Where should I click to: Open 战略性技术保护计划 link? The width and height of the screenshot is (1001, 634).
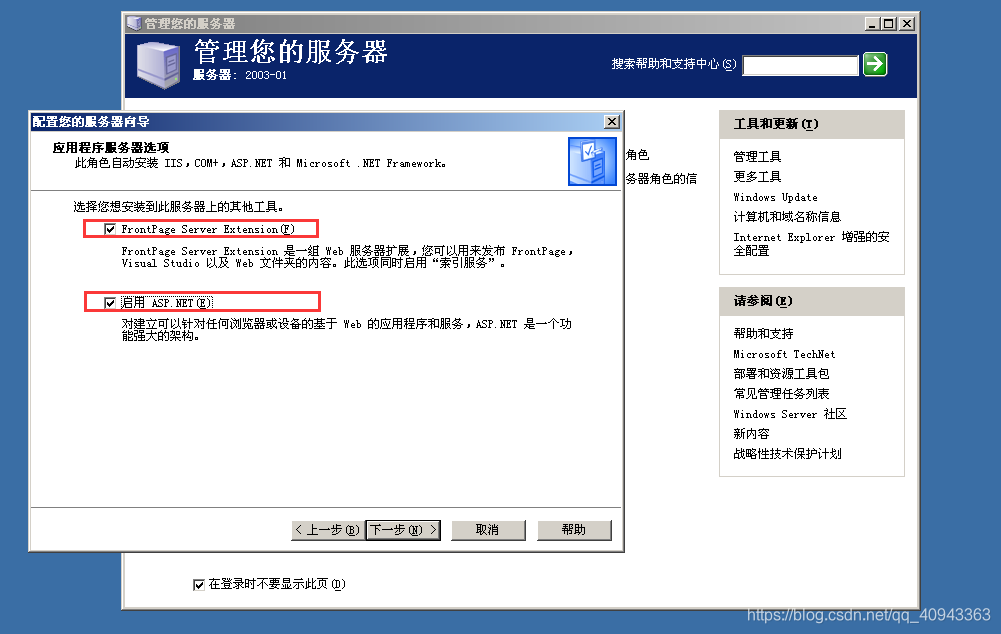tap(787, 453)
